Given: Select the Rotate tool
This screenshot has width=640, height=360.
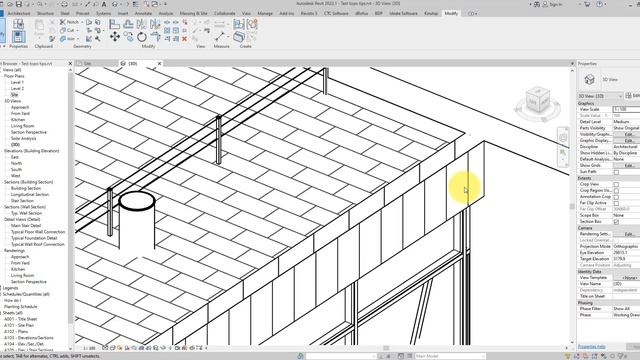Looking at the screenshot, I should pyautogui.click(x=142, y=37).
